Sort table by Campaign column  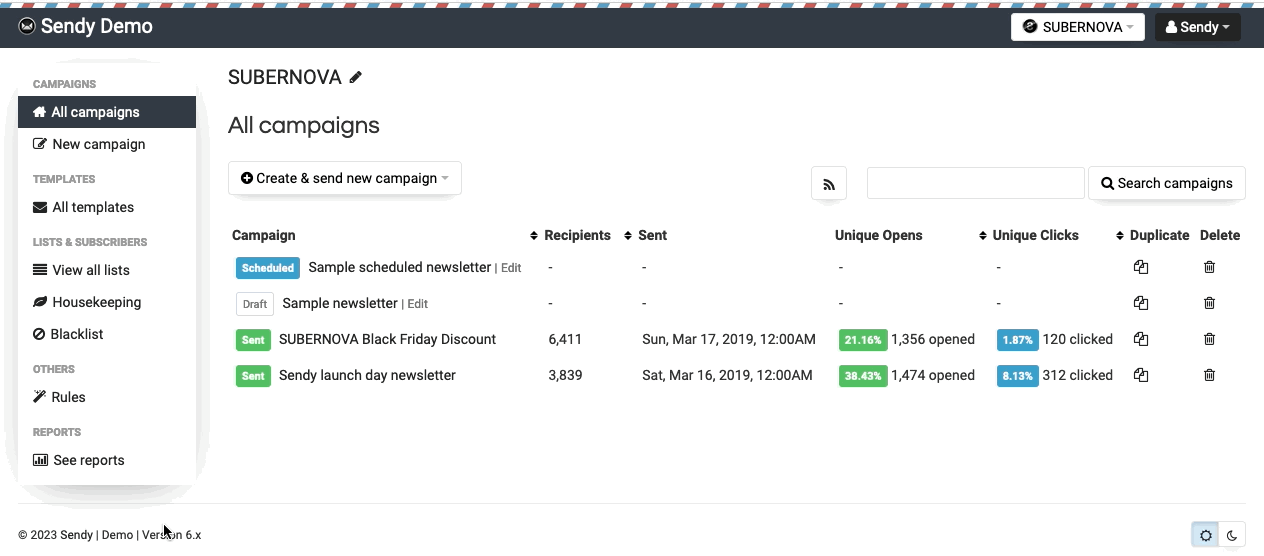tap(533, 236)
